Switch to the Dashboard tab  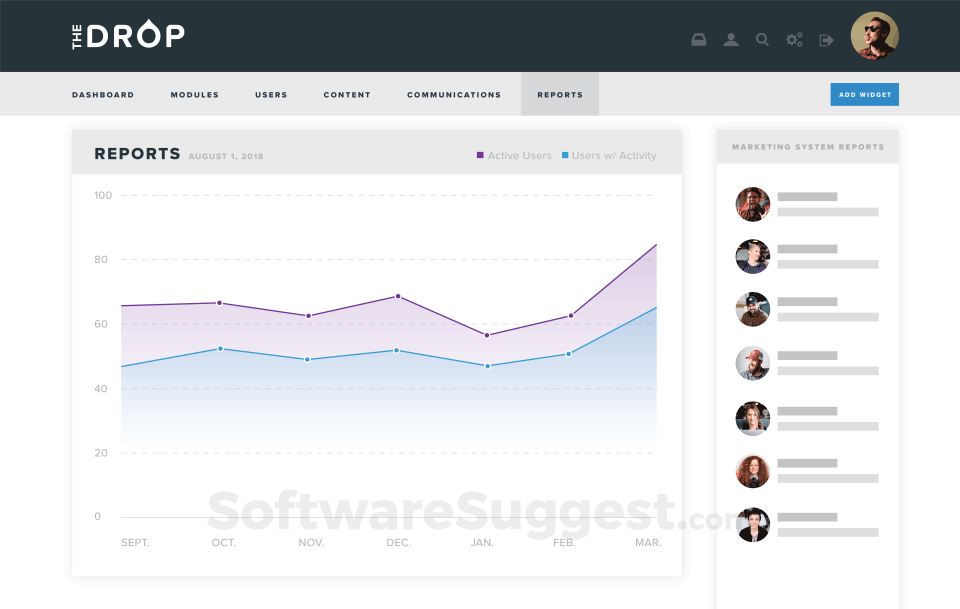(x=103, y=95)
